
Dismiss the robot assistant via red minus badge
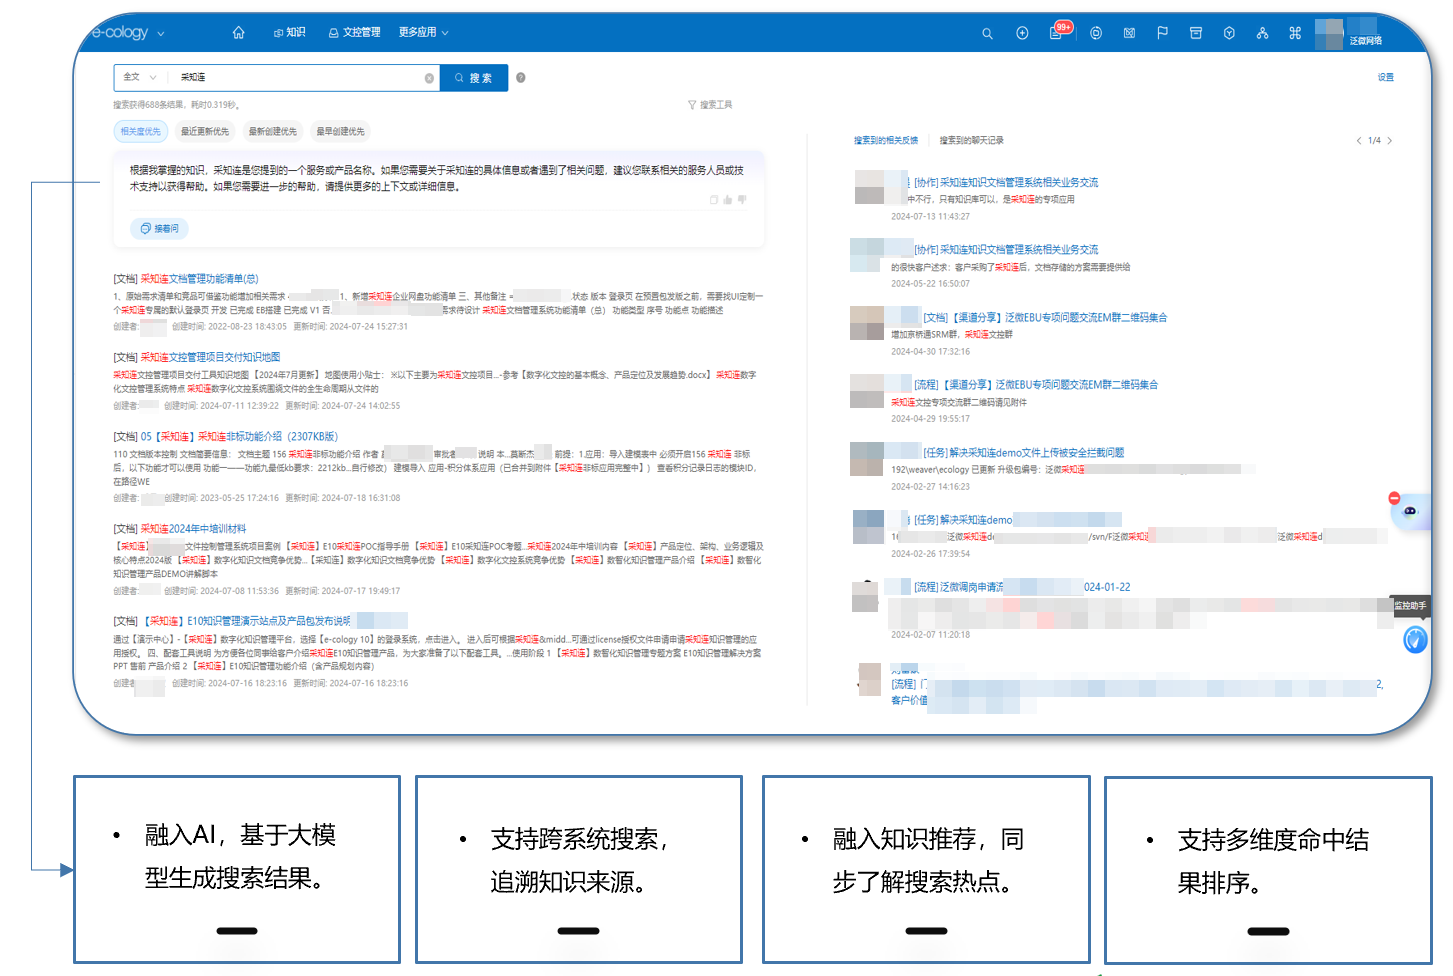1394,498
